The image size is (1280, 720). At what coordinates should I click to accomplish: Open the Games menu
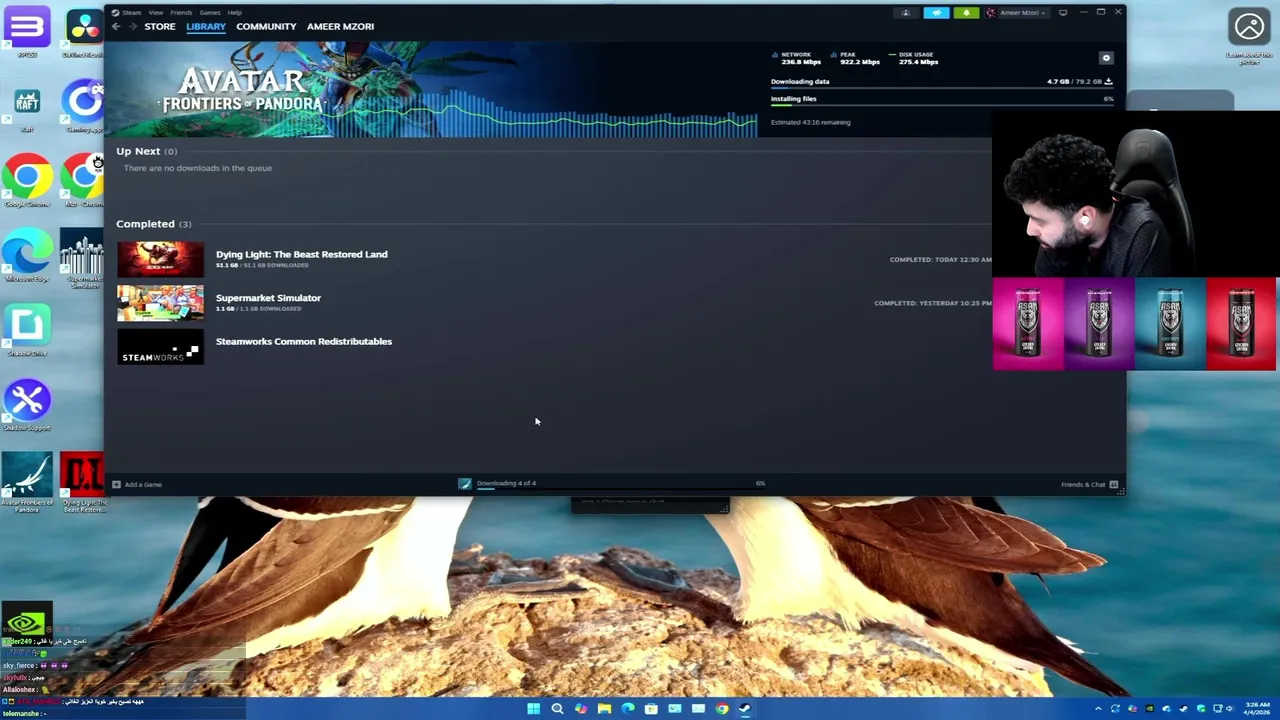click(x=210, y=13)
